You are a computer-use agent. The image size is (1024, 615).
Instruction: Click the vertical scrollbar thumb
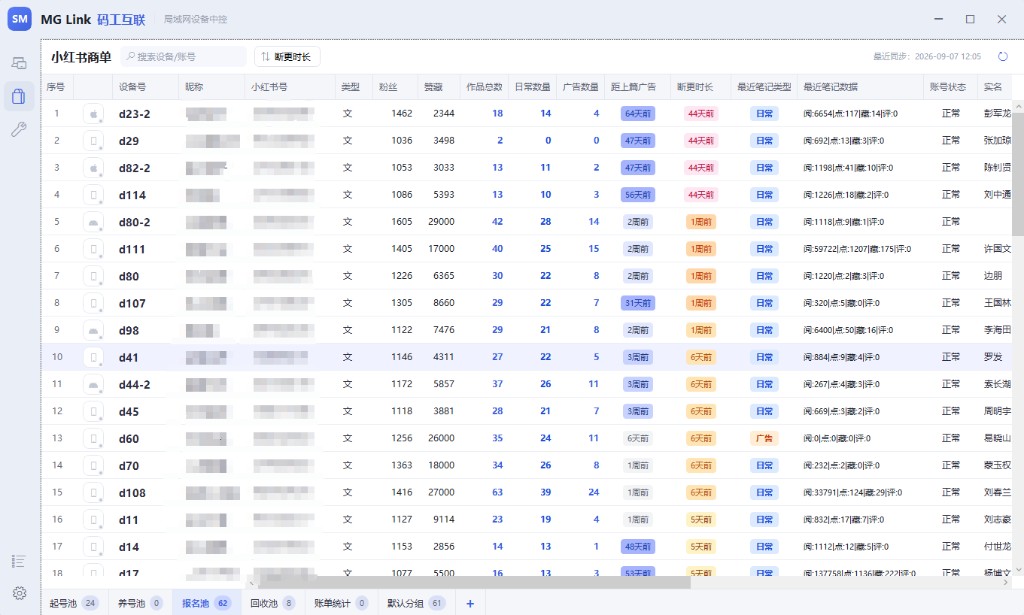click(x=1017, y=173)
